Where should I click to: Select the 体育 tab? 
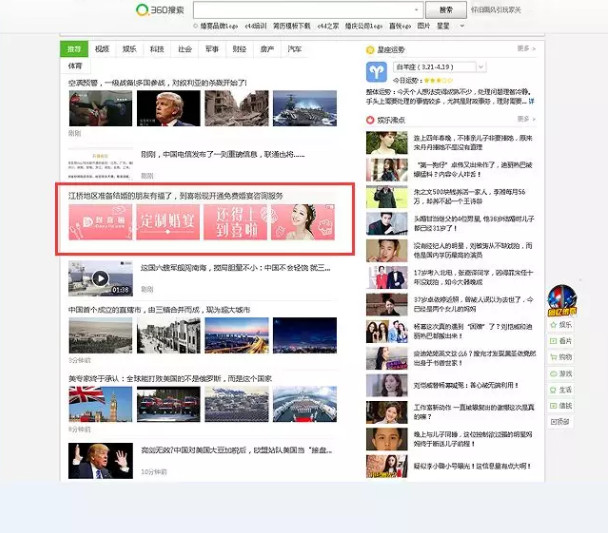pyautogui.click(x=75, y=65)
